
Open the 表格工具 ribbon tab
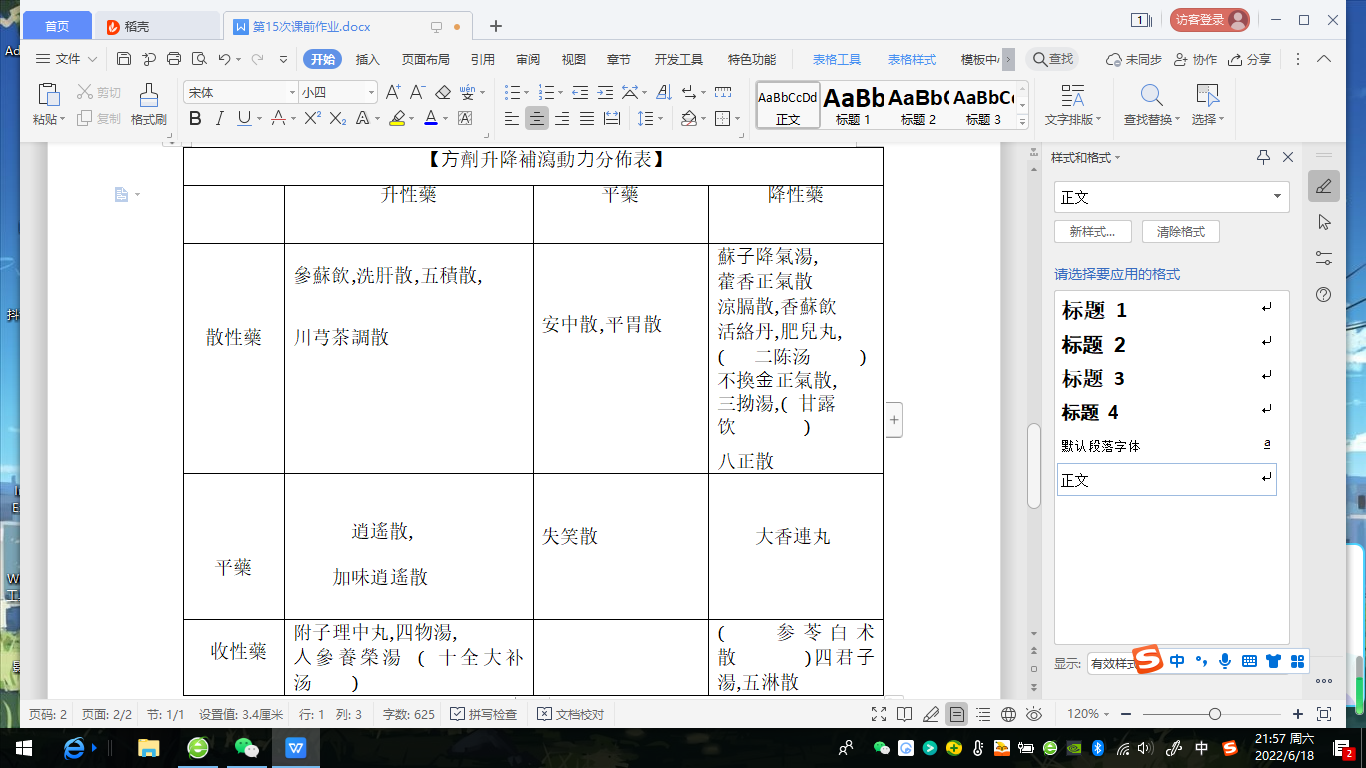coord(837,59)
